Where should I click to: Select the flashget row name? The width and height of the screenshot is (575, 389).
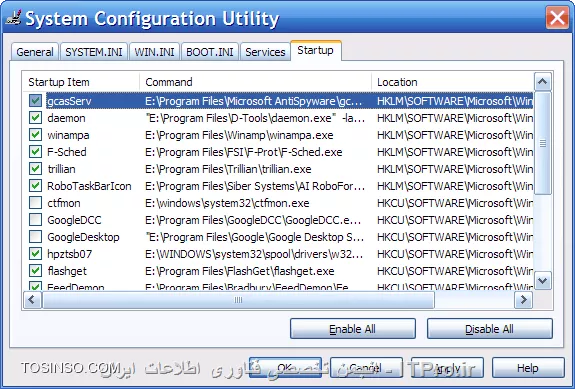pos(67,271)
